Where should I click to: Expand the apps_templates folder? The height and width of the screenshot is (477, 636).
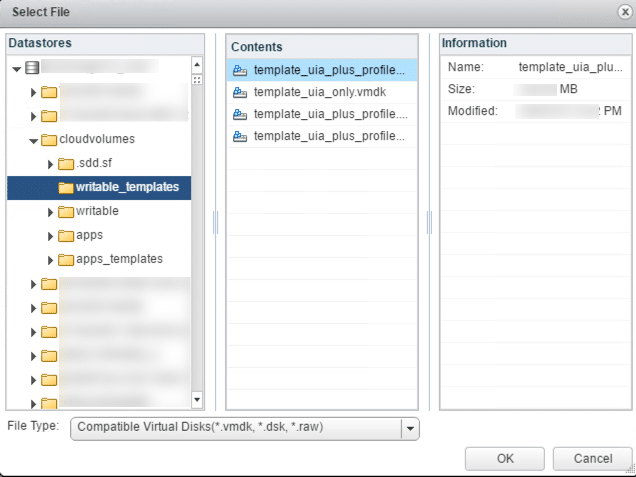click(x=51, y=260)
